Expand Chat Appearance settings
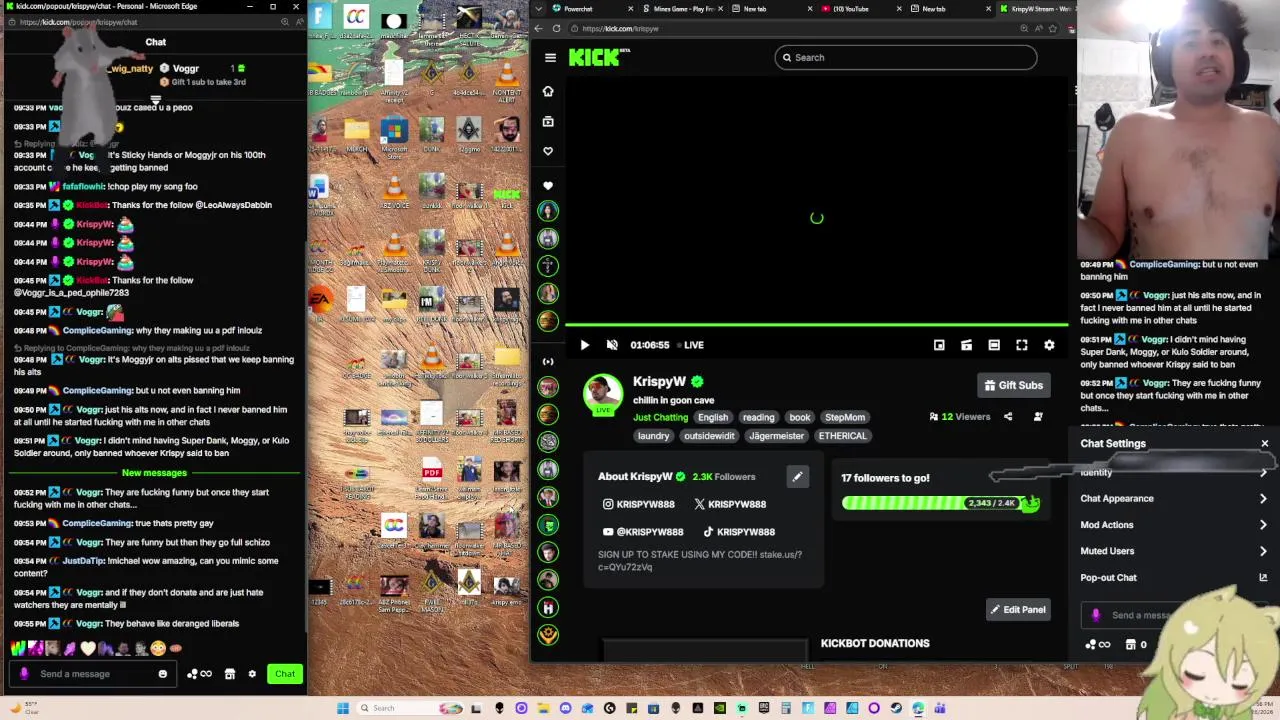Screen dimensions: 1280x720 tap(1173, 498)
